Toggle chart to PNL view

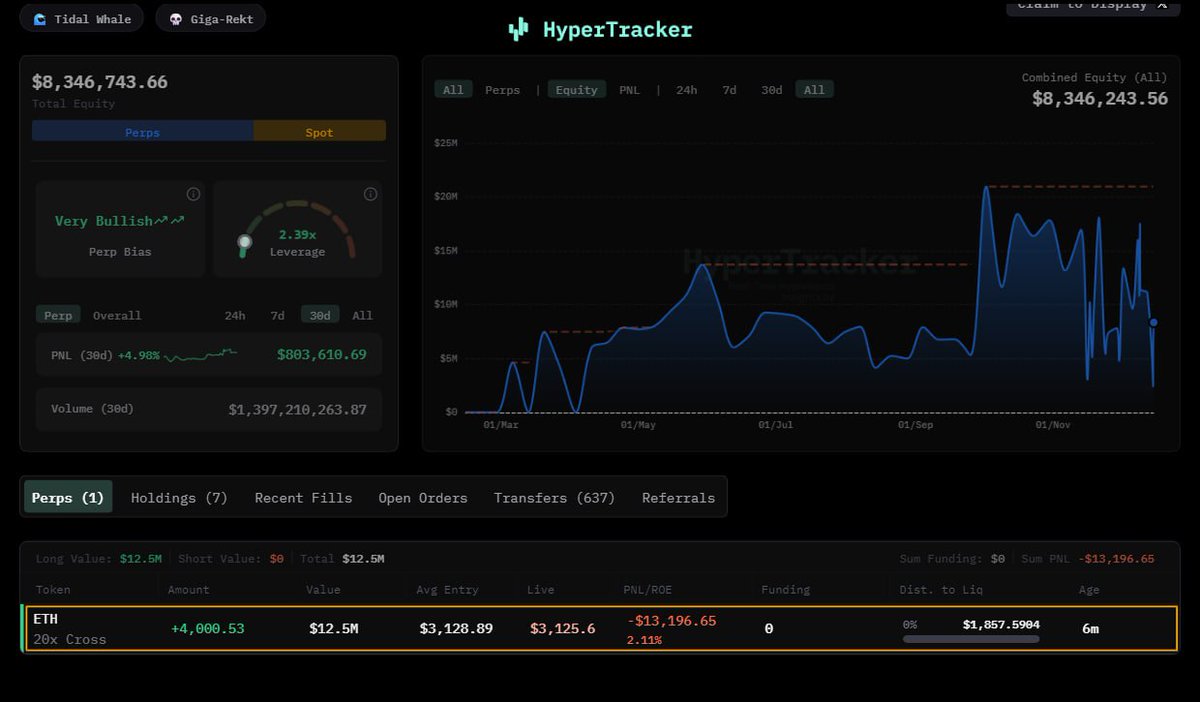pyautogui.click(x=629, y=90)
